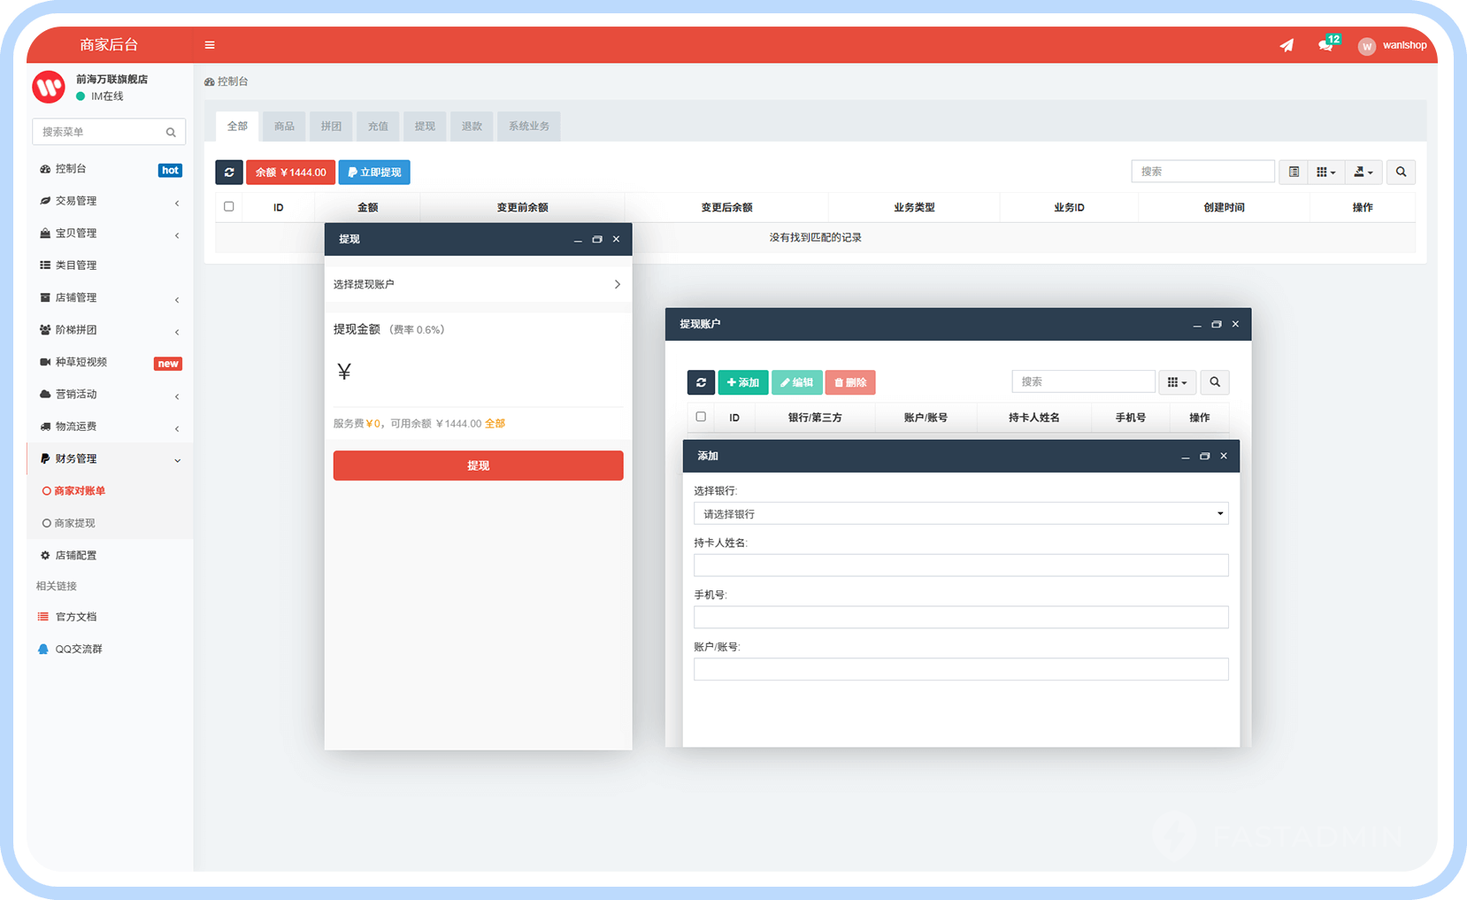Viewport: 1467px width, 900px height.
Task: Select 商家提现 in sidebar submenu
Action: [x=75, y=523]
